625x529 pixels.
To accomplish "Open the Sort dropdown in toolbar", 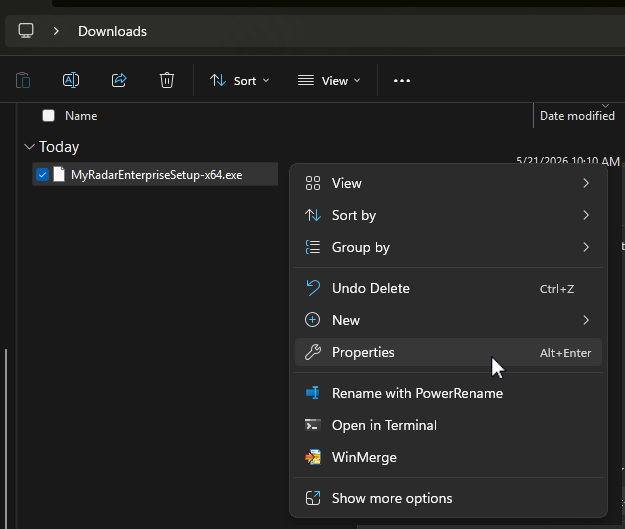I will pos(240,81).
